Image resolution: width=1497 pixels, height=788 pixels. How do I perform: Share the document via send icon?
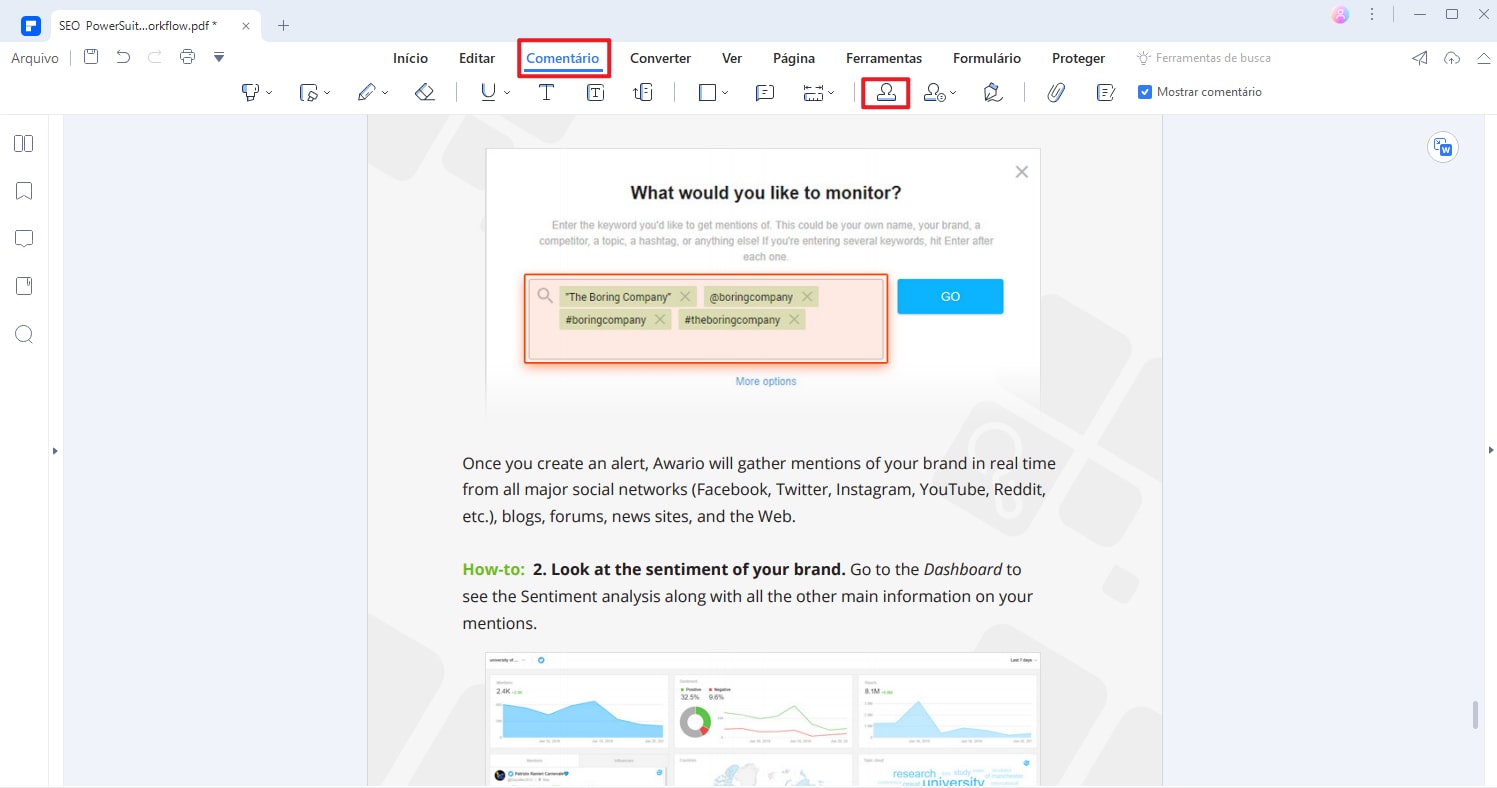click(x=1420, y=58)
